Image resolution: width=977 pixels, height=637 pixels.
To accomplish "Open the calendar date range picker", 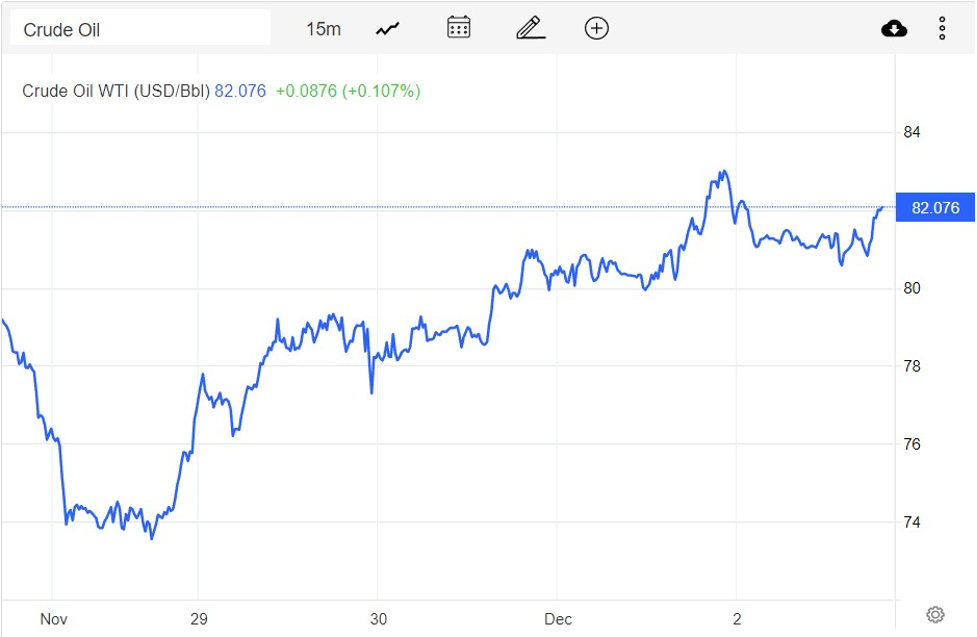I will (459, 28).
